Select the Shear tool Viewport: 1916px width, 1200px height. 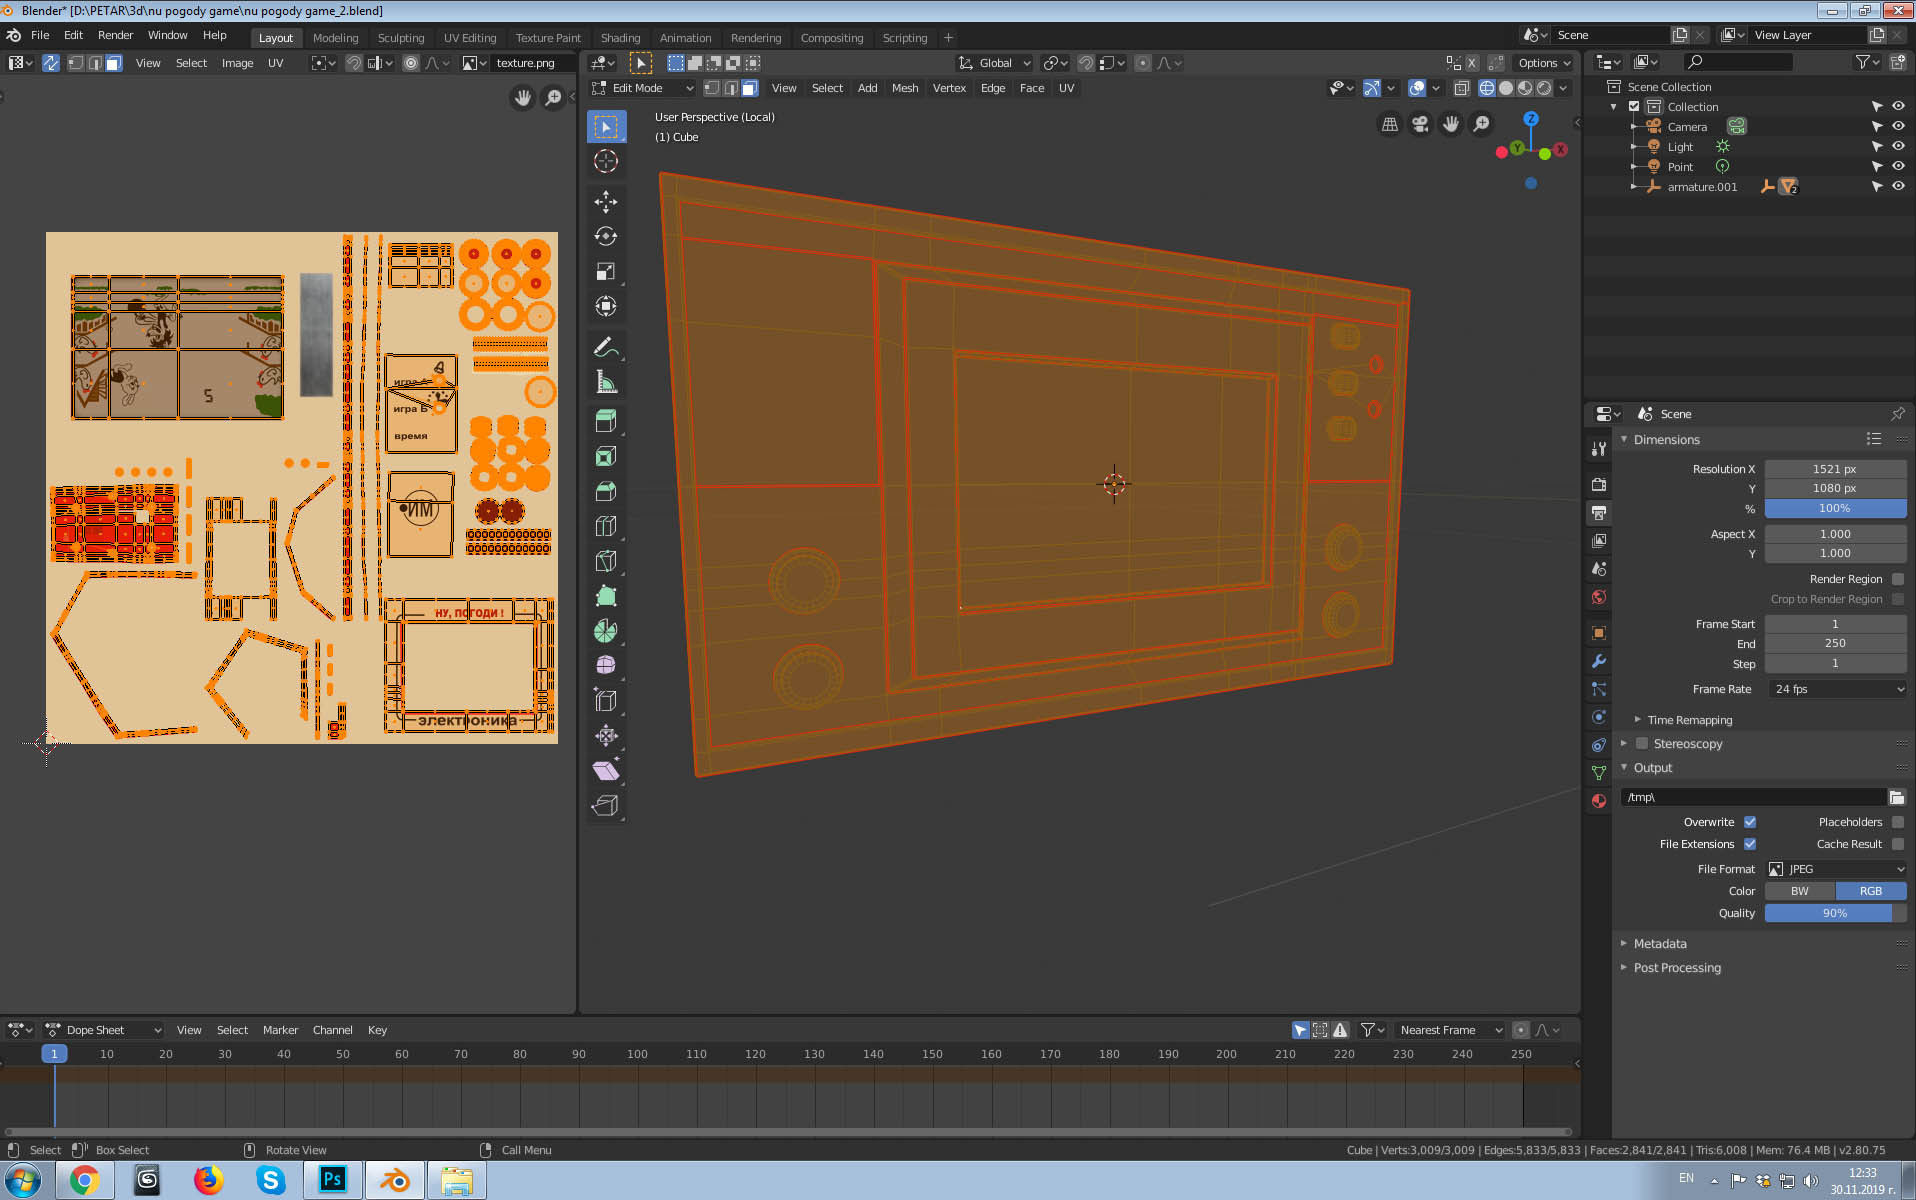point(606,771)
